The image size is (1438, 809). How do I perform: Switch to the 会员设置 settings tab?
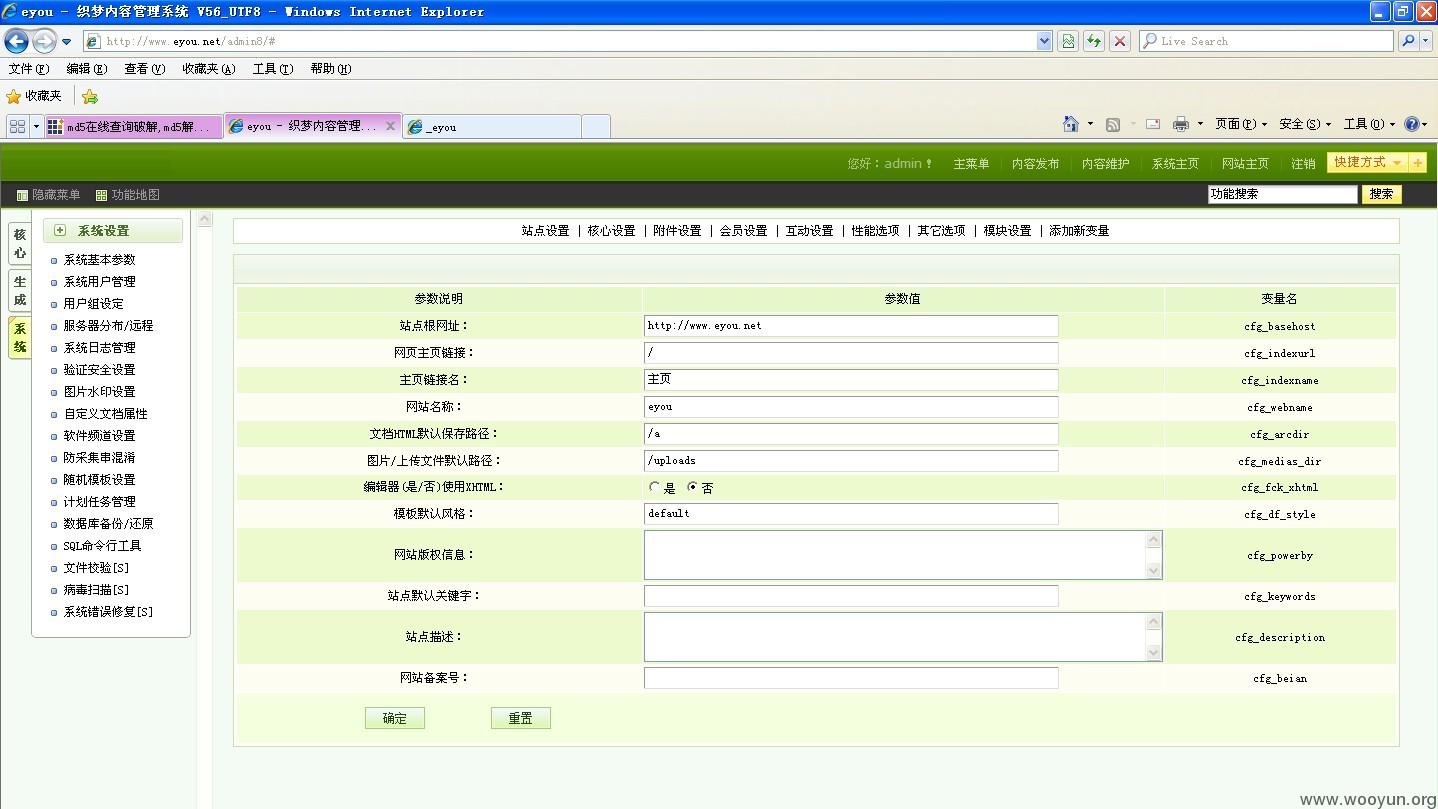pos(743,231)
